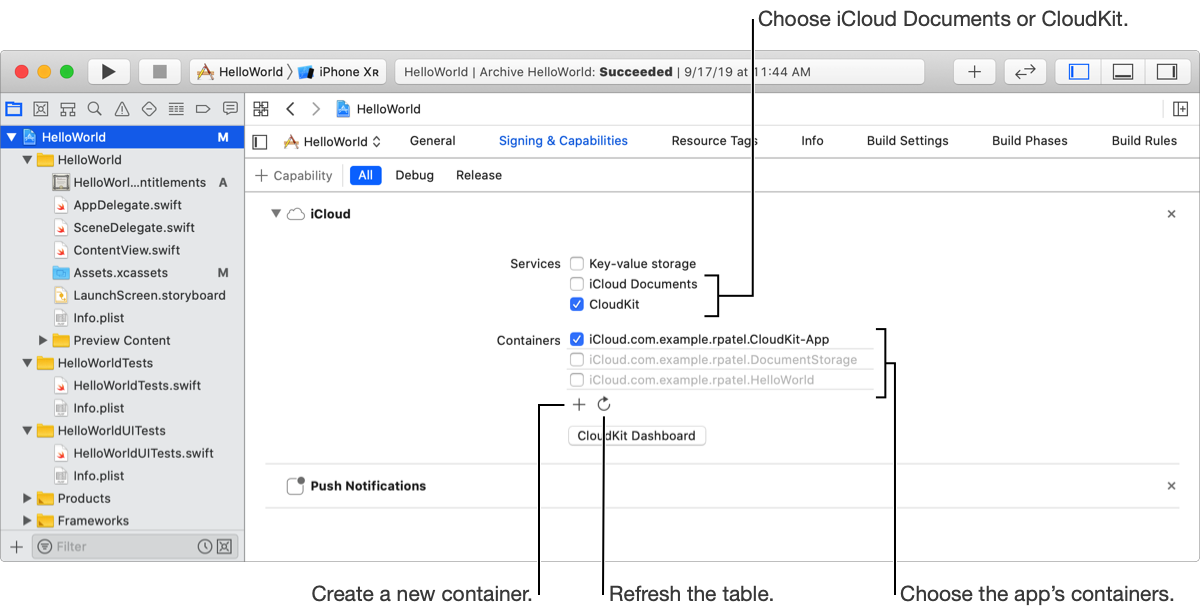The height and width of the screenshot is (612, 1200).
Task: Click the Stop button in toolbar
Action: [159, 72]
